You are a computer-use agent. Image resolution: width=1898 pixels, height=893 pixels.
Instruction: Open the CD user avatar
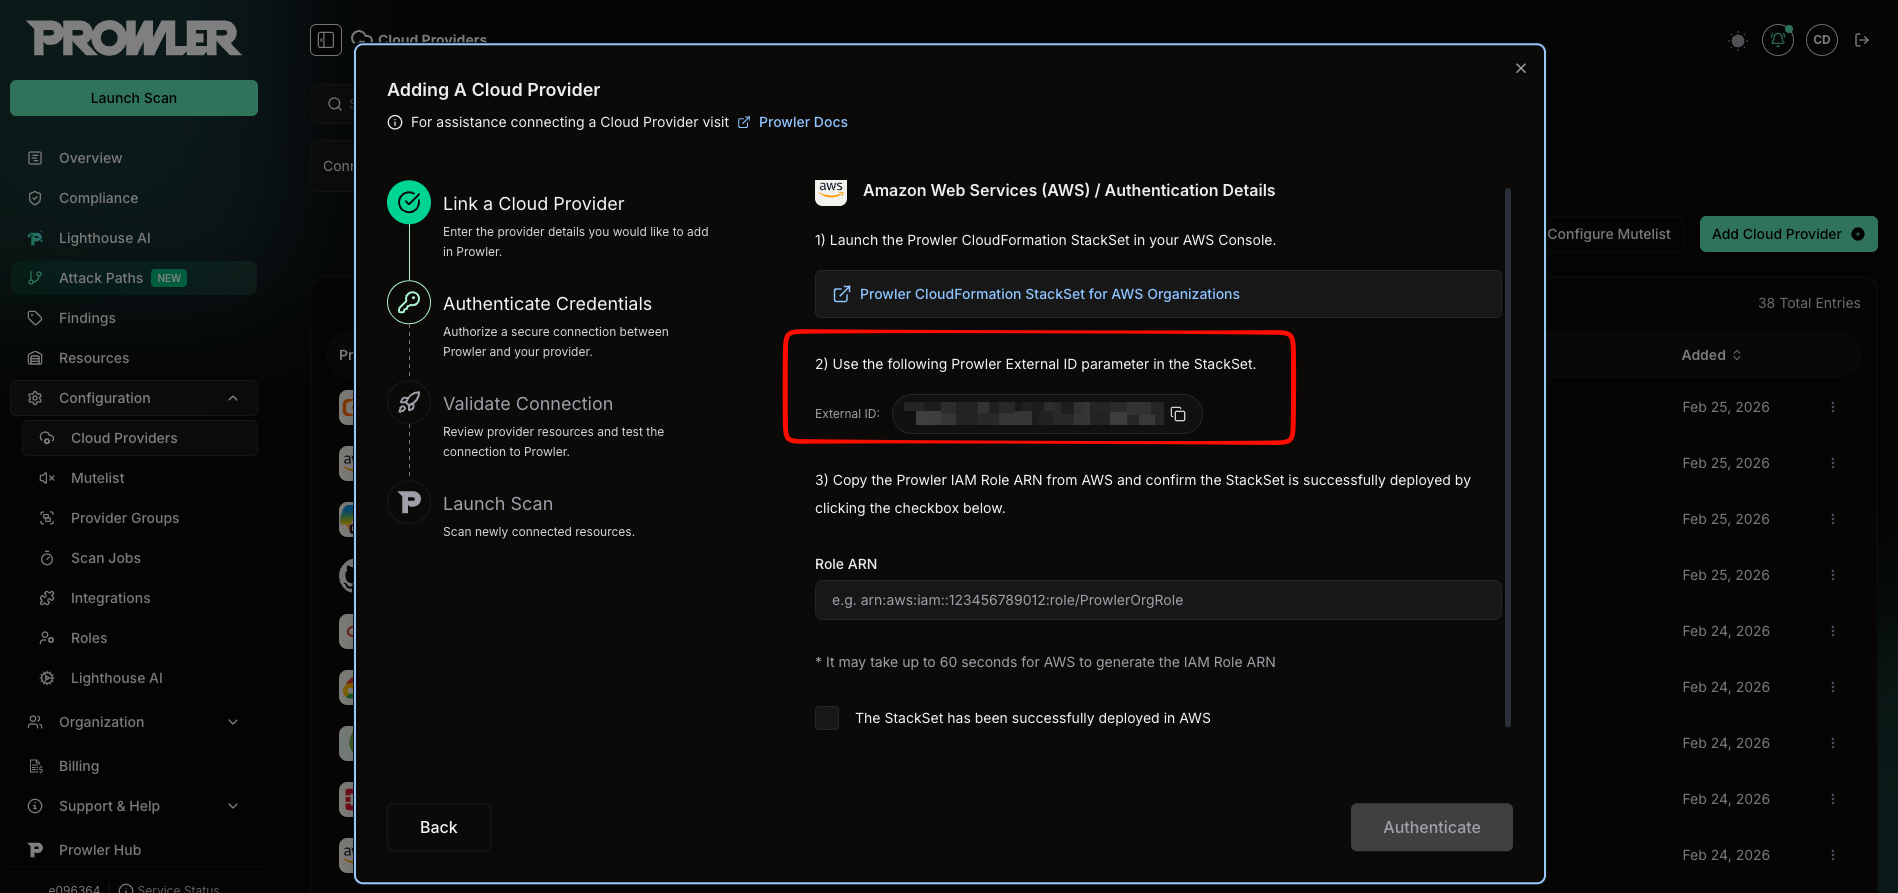tap(1821, 40)
